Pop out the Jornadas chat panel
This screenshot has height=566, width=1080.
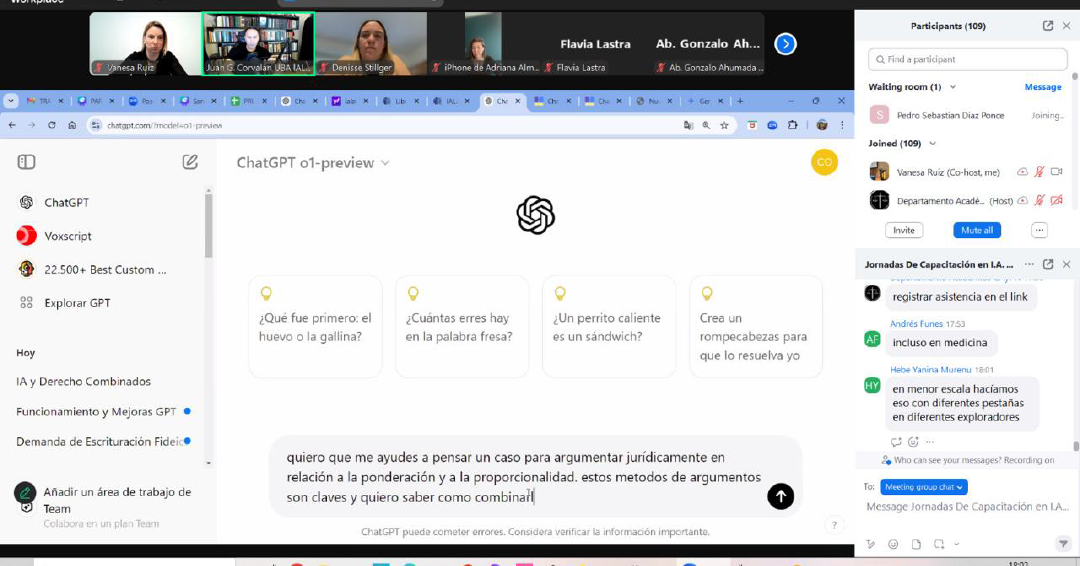(1048, 264)
